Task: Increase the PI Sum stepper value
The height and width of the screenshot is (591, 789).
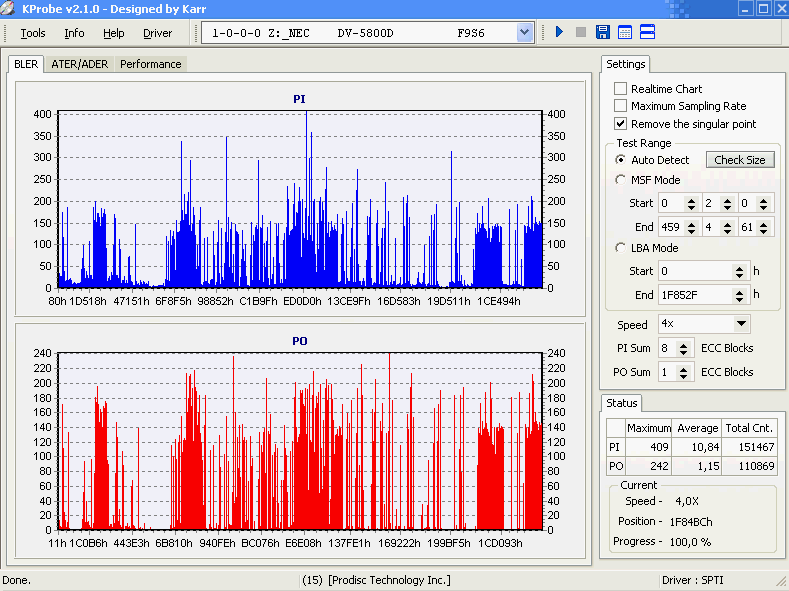Action: click(x=684, y=344)
